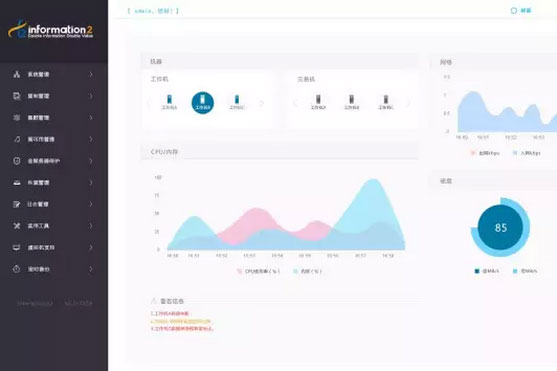
Task: Select the last grey disaster-recovery machine icon
Action: 386,102
